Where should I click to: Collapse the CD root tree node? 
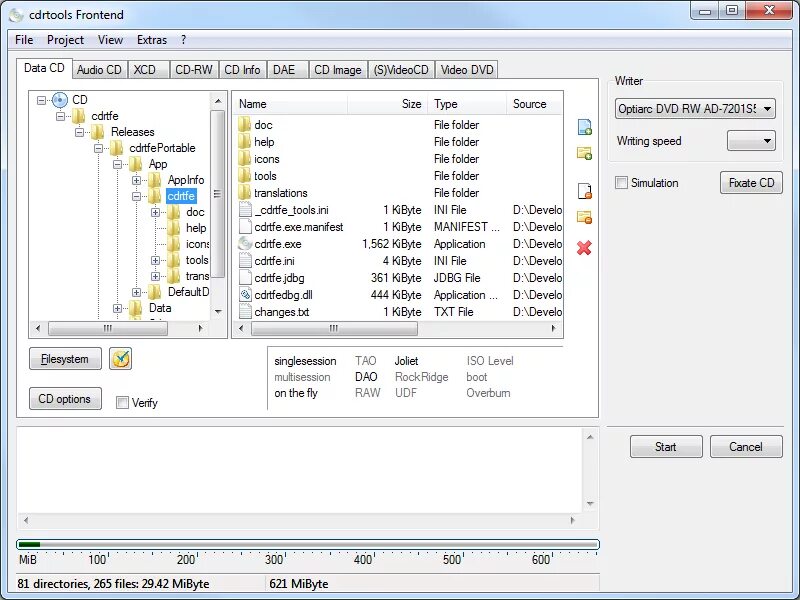pos(41,100)
